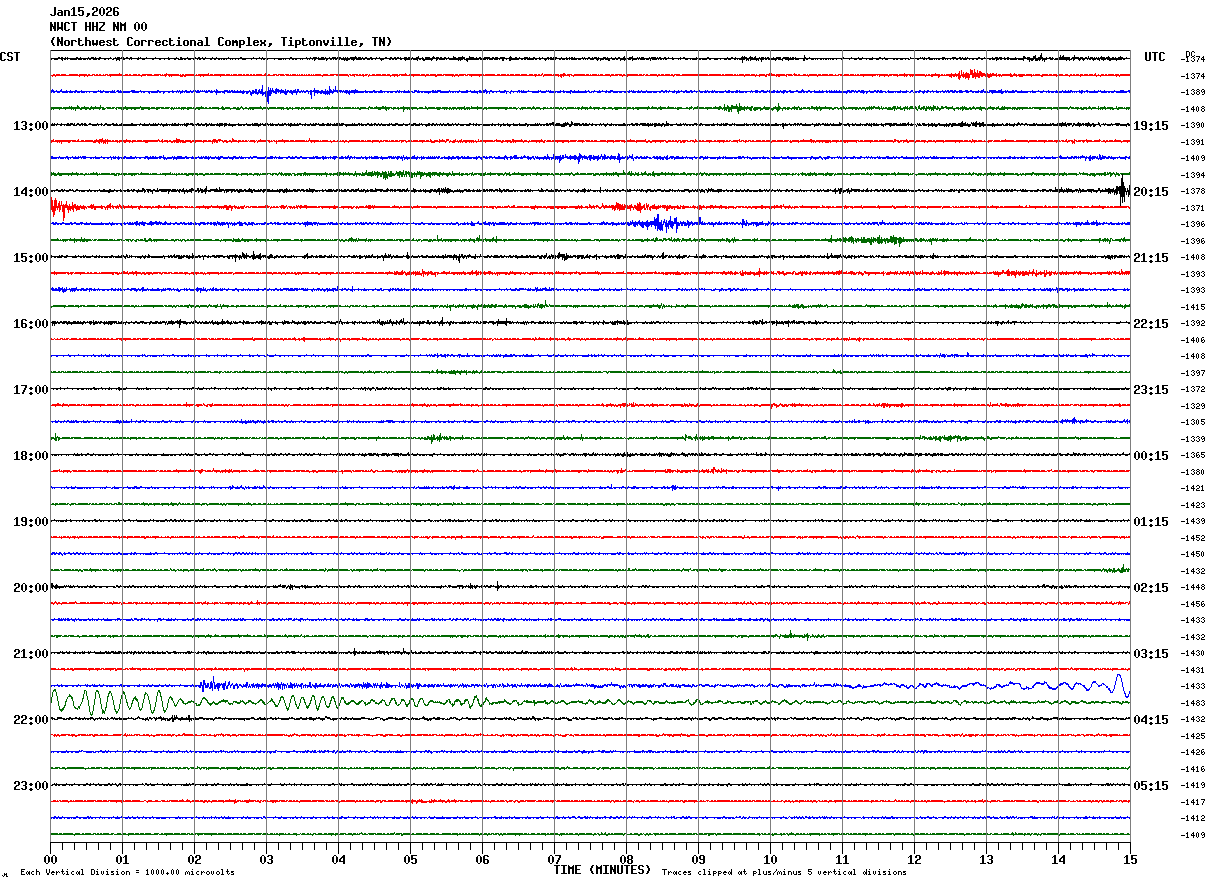The image size is (1210, 886).
Task: Click the "TIME (MINUTES)" axis title
Action: click(x=602, y=870)
